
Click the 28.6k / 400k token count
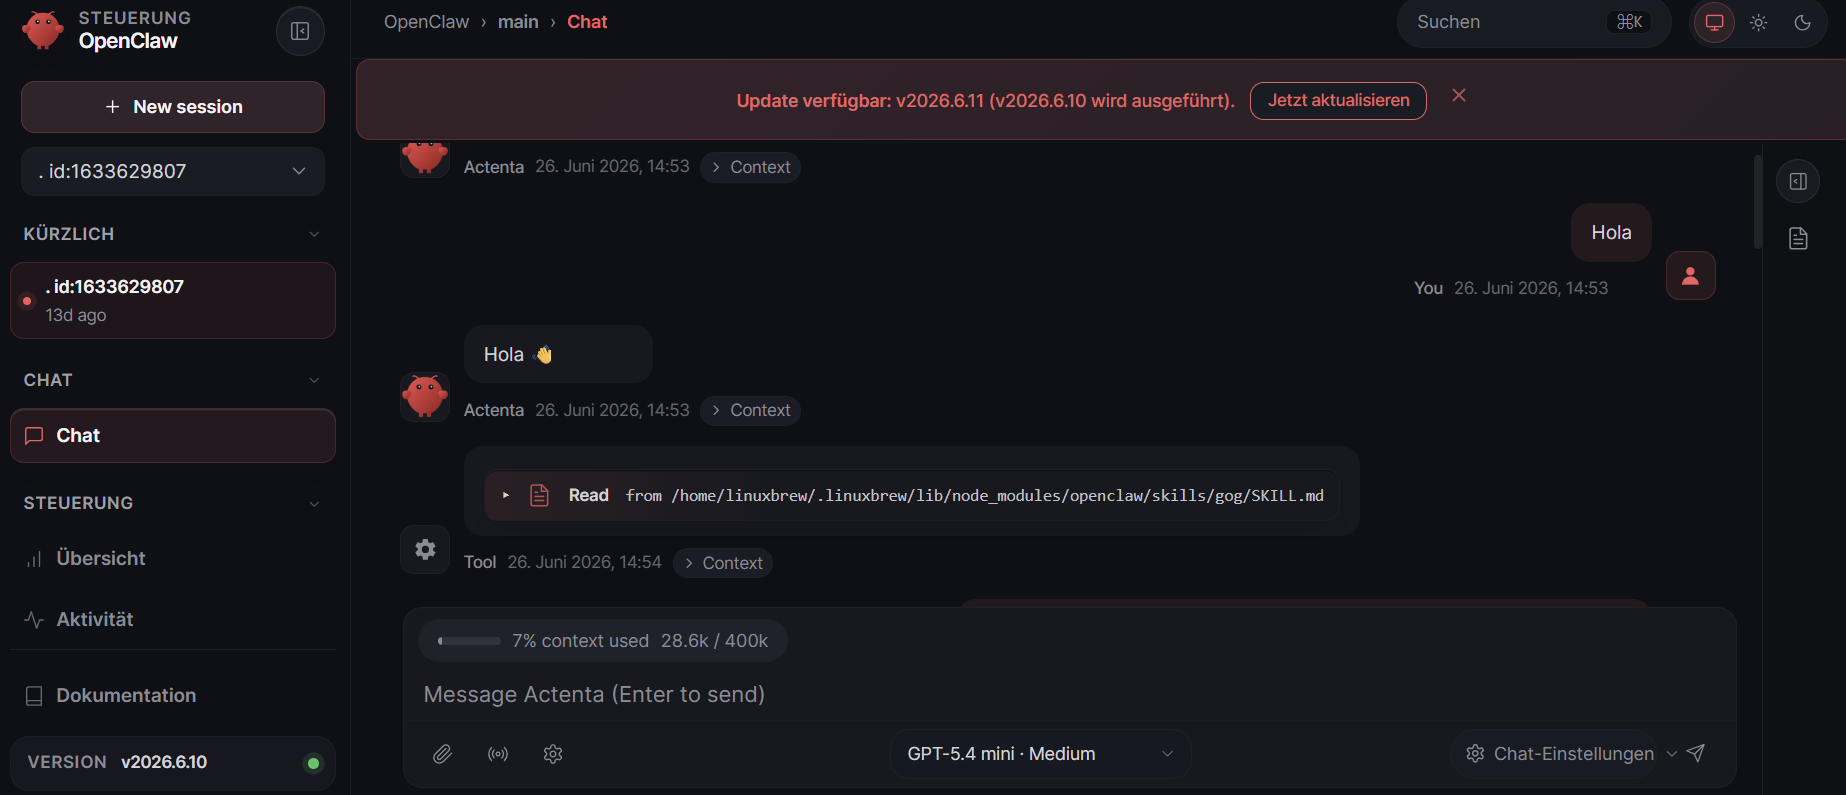[714, 641]
